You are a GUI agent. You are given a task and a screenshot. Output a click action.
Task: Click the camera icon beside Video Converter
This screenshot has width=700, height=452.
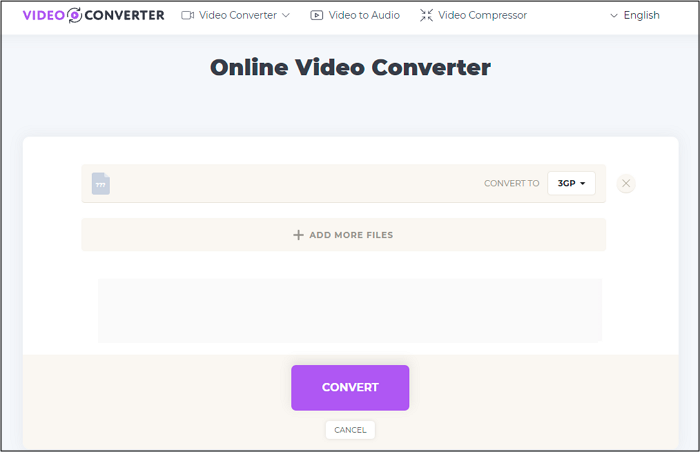(x=187, y=15)
